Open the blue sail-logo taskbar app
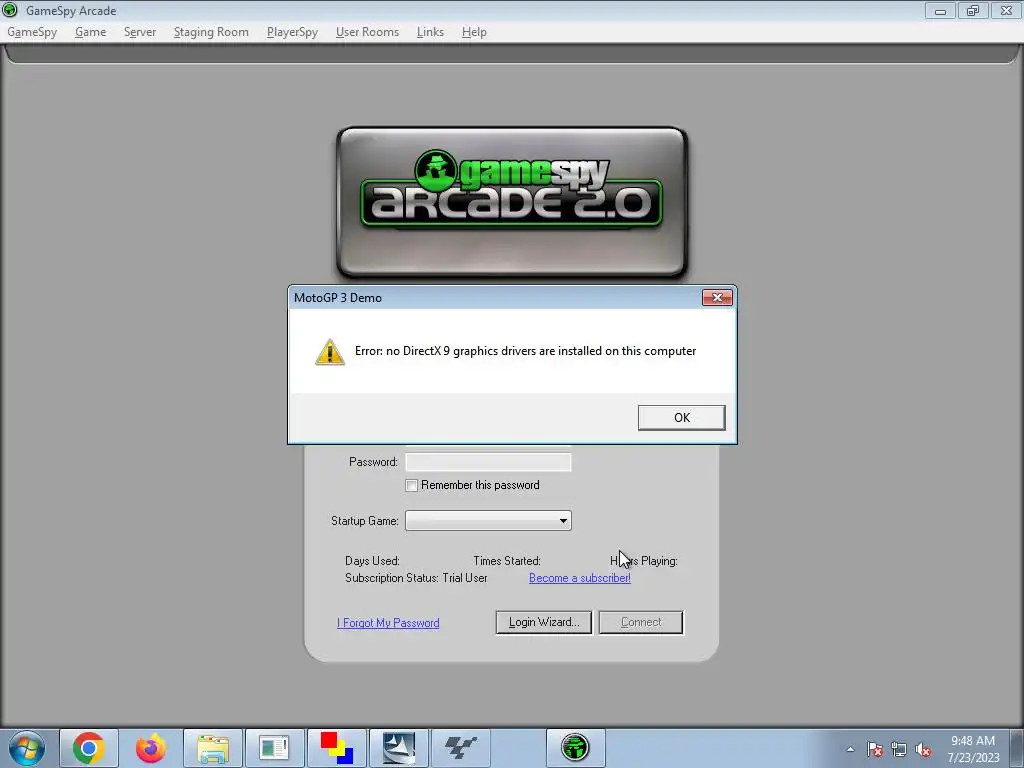This screenshot has height=768, width=1024. coord(398,748)
